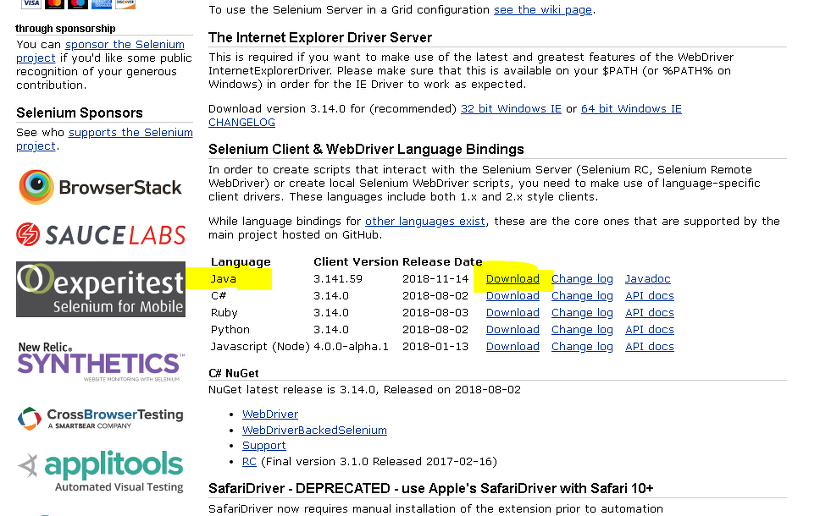This screenshot has height=516, width=820.
Task: Open the Ruby API docs
Action: tap(650, 313)
